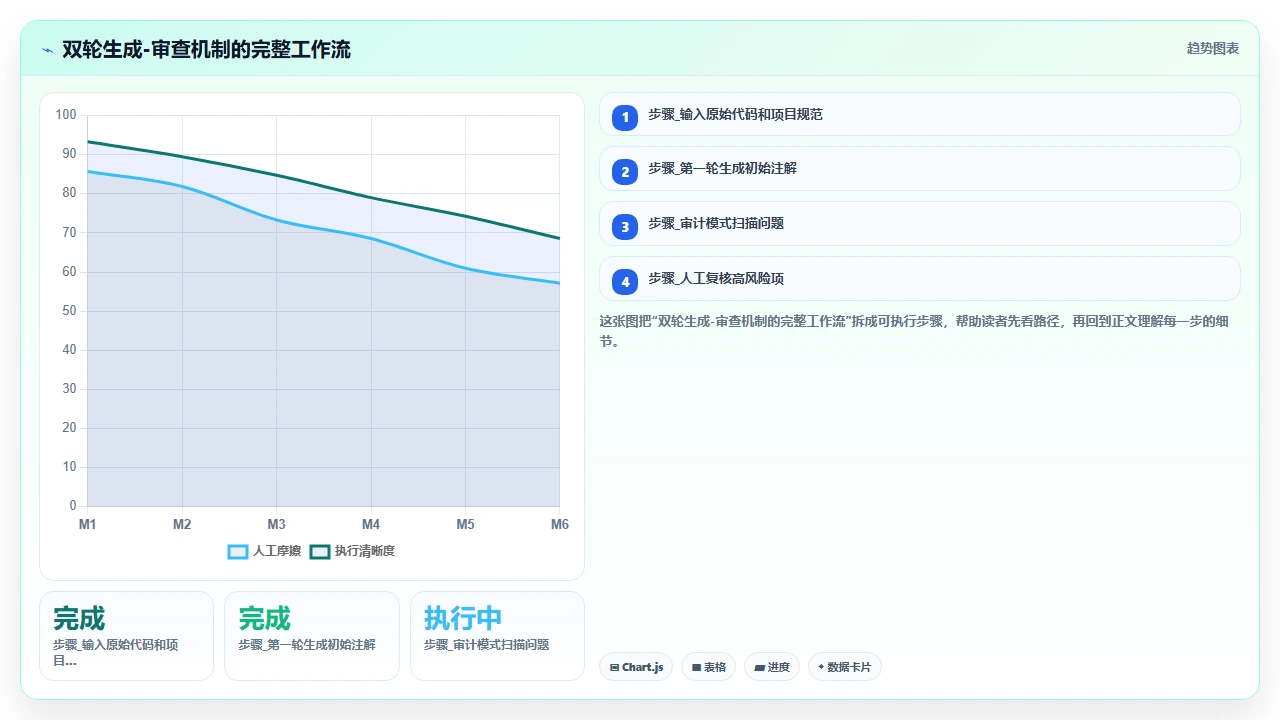The image size is (1280, 720).
Task: Click the M6 axis label
Action: click(559, 525)
